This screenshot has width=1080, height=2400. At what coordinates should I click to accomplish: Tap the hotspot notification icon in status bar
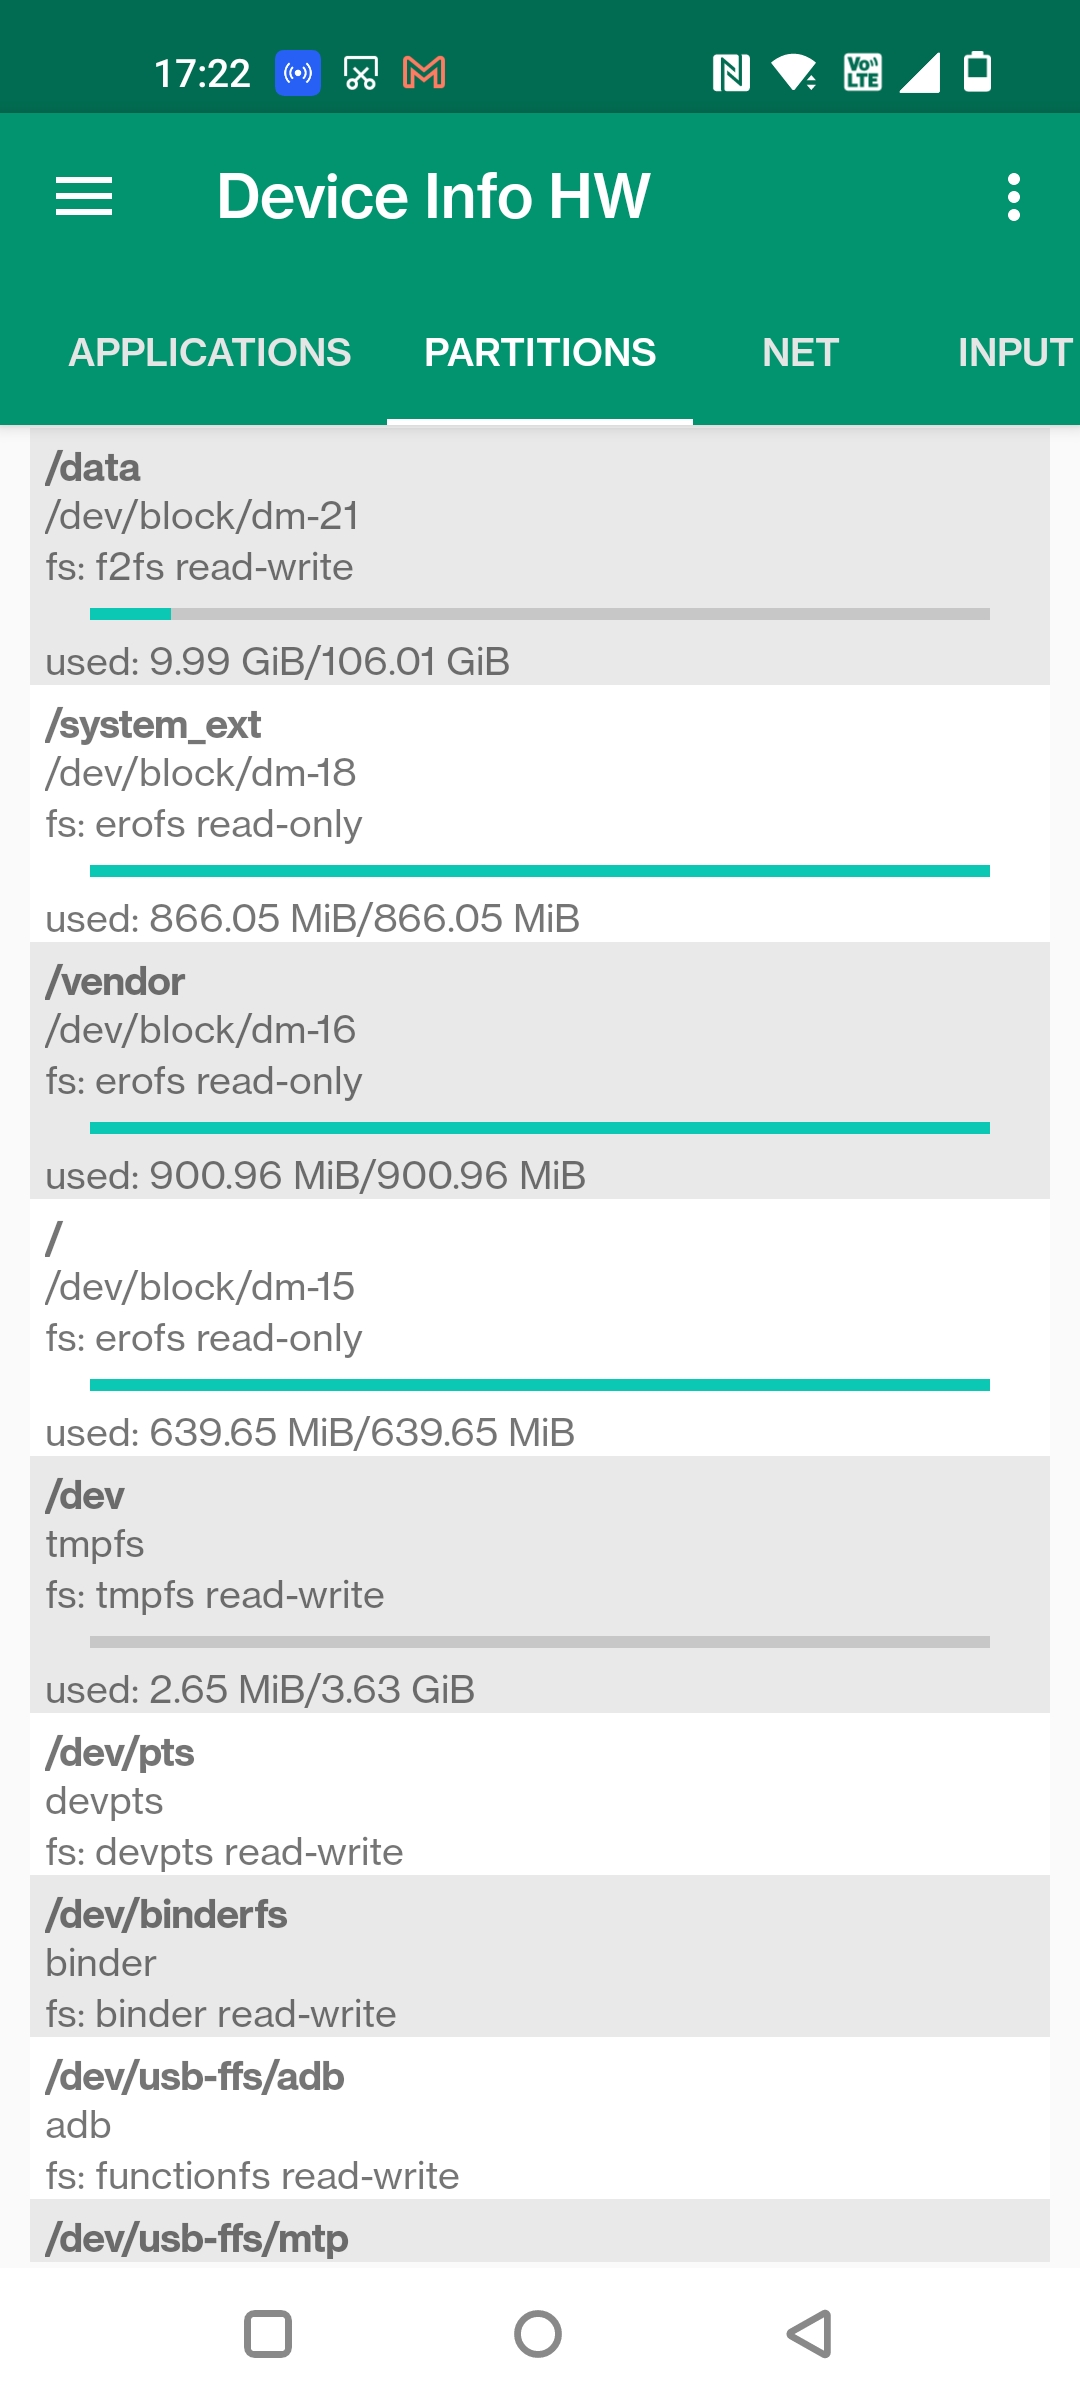298,73
